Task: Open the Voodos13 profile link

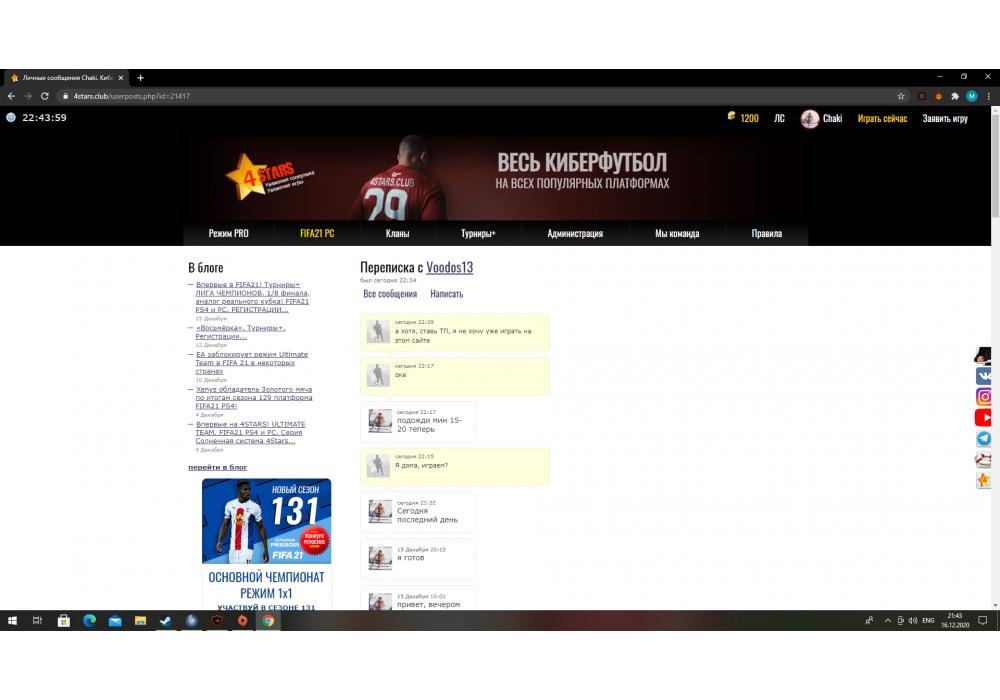Action: coord(450,267)
